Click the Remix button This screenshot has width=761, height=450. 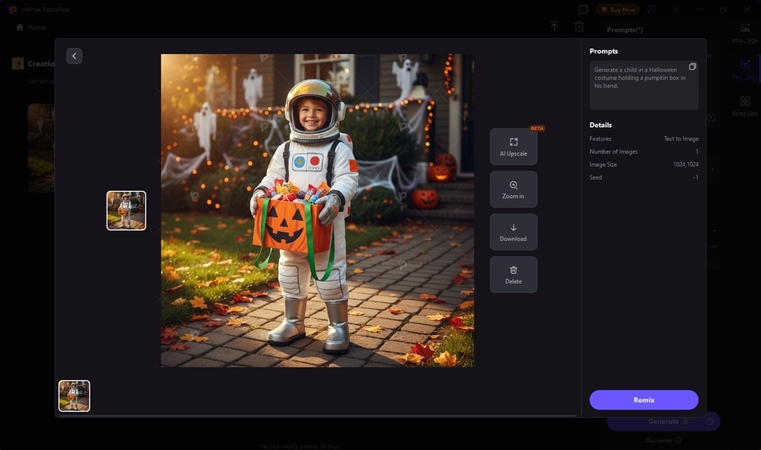point(643,400)
